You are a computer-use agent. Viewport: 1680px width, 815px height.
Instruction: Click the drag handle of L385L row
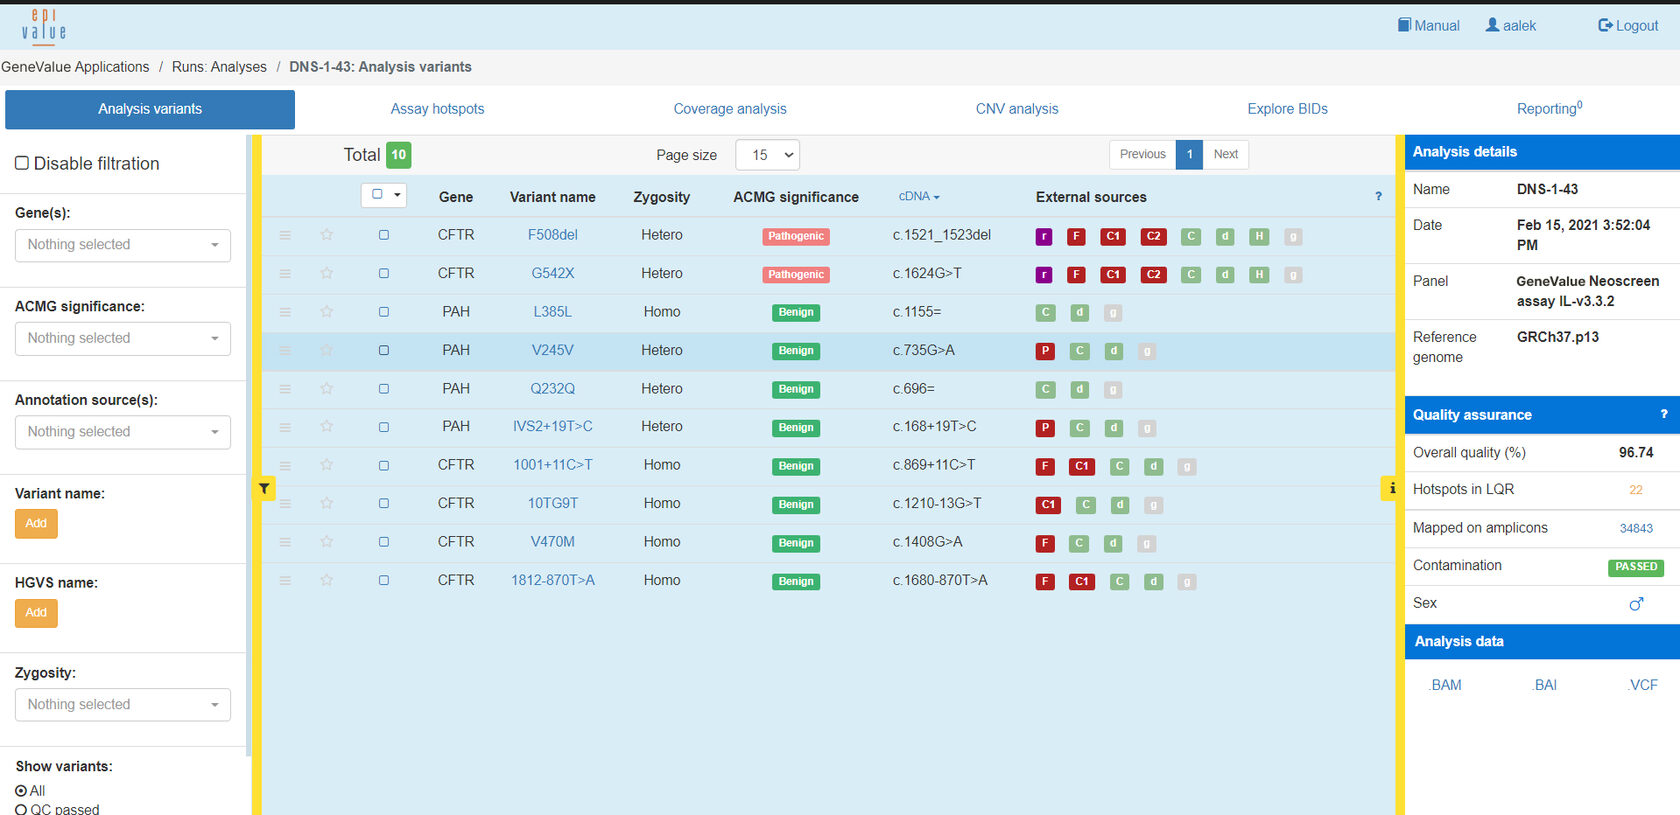285,312
